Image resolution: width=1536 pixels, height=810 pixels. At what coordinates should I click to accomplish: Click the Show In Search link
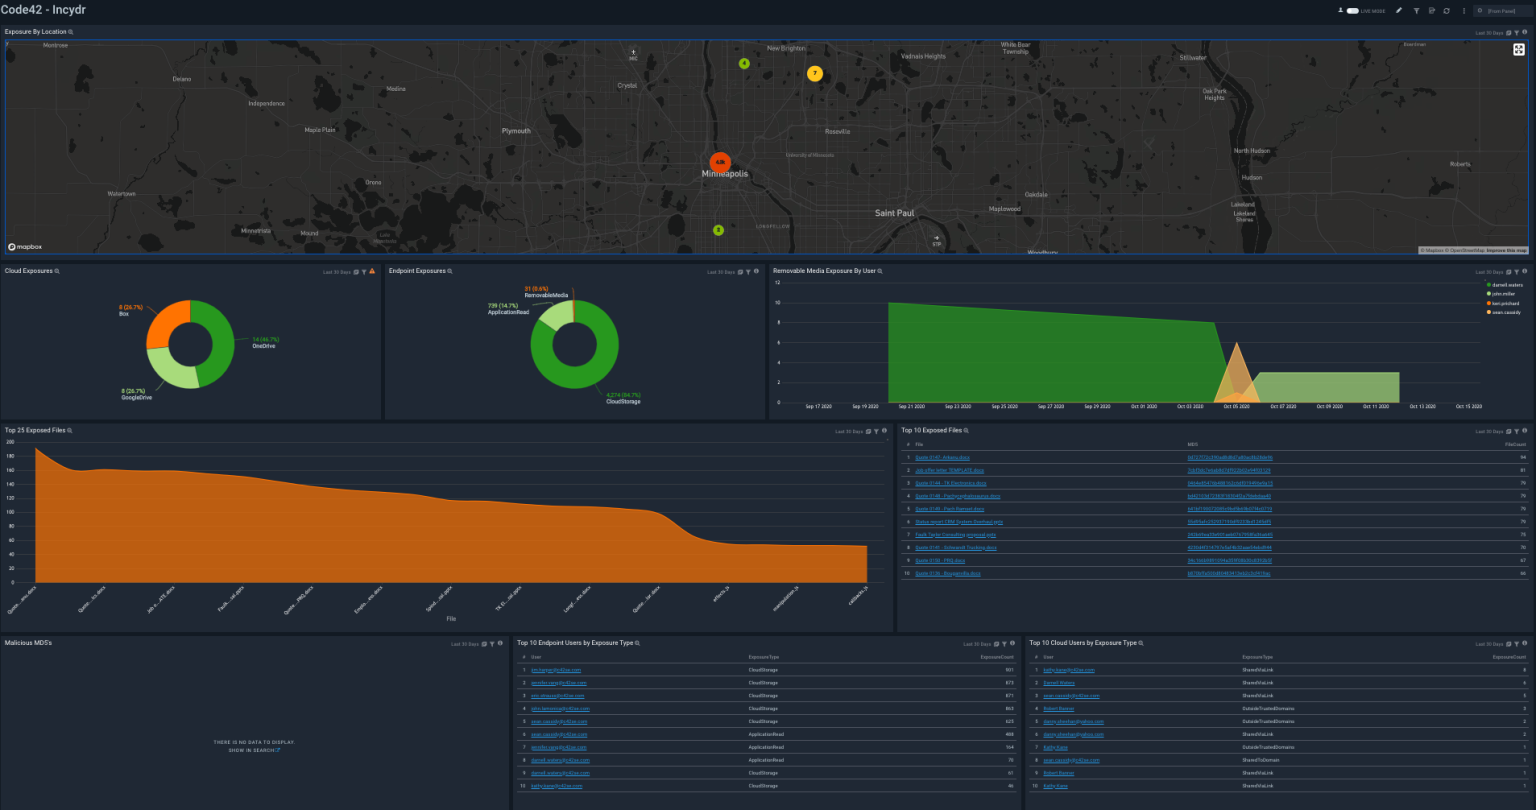pyautogui.click(x=254, y=750)
